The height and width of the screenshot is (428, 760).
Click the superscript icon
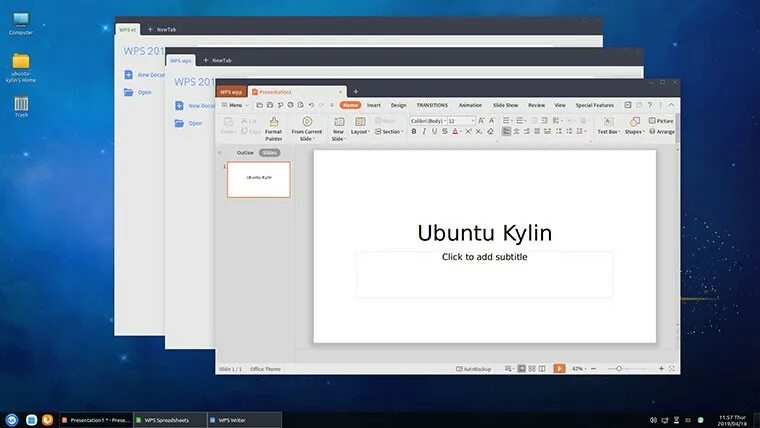coord(468,131)
